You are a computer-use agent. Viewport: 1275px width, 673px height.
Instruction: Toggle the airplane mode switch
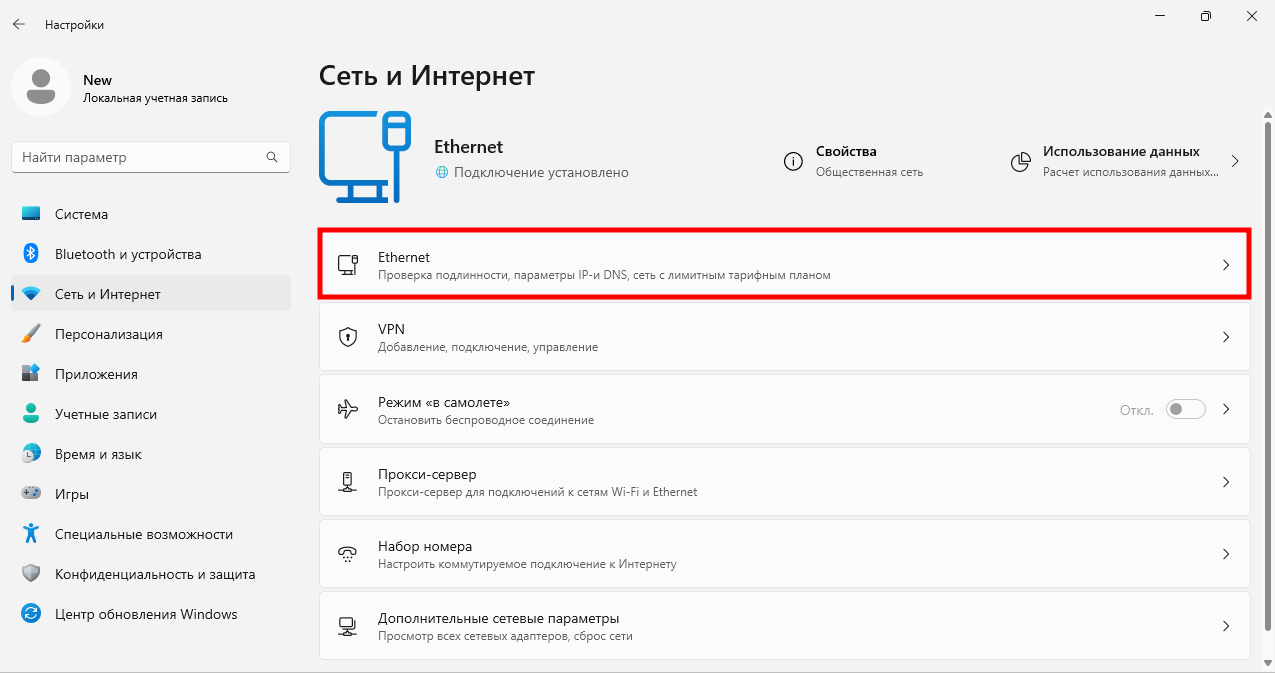pyautogui.click(x=1186, y=409)
